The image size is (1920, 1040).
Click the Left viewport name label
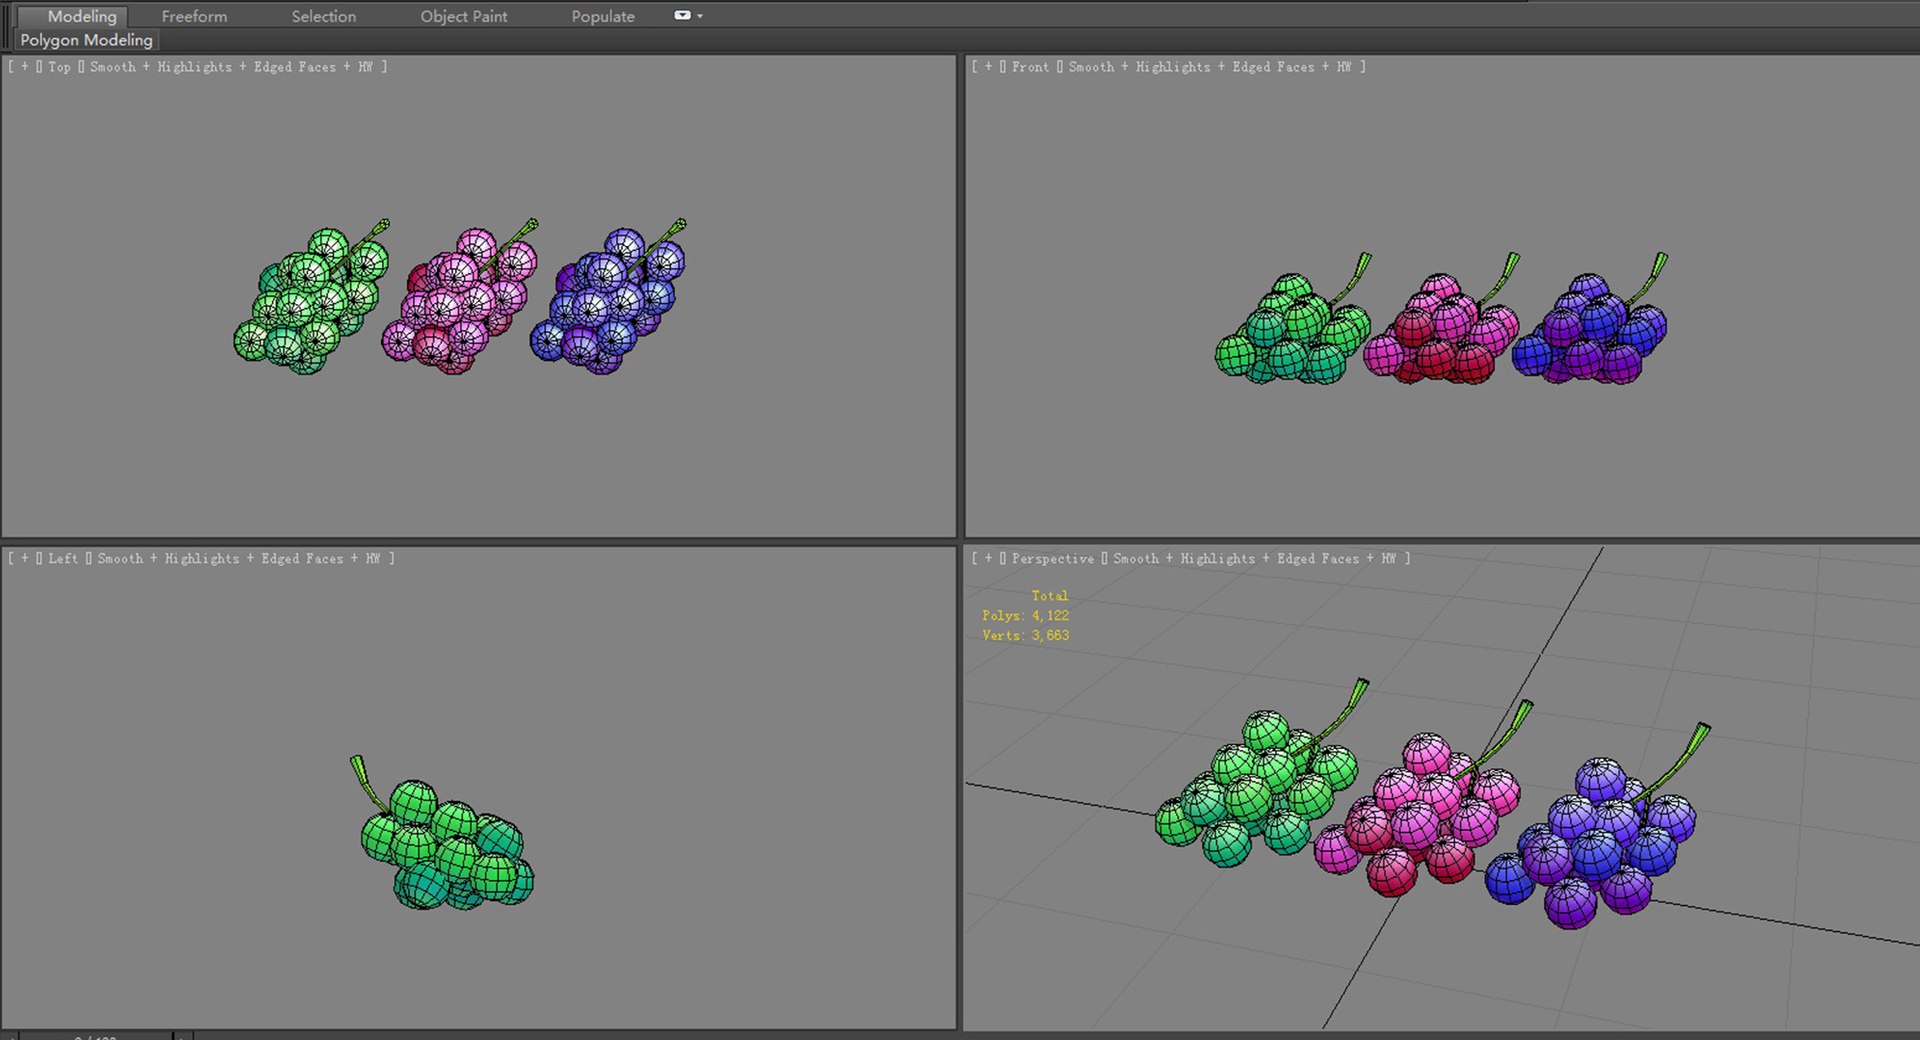coord(63,559)
